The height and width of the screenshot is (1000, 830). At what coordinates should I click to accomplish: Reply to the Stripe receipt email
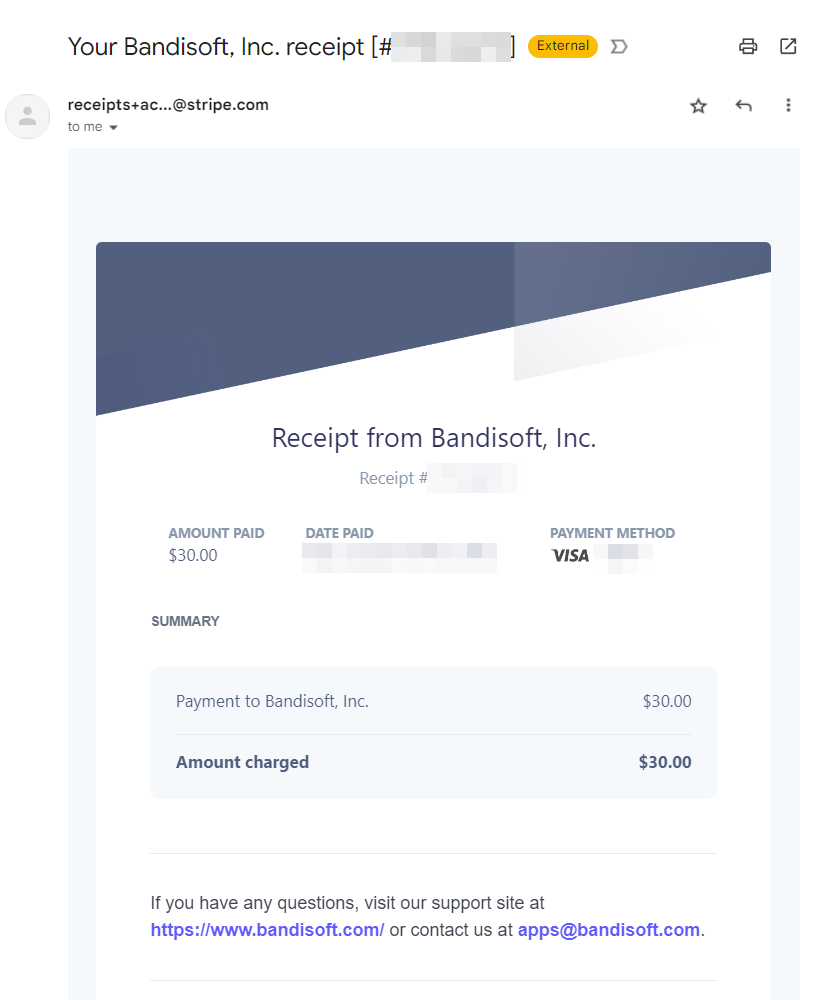click(743, 106)
